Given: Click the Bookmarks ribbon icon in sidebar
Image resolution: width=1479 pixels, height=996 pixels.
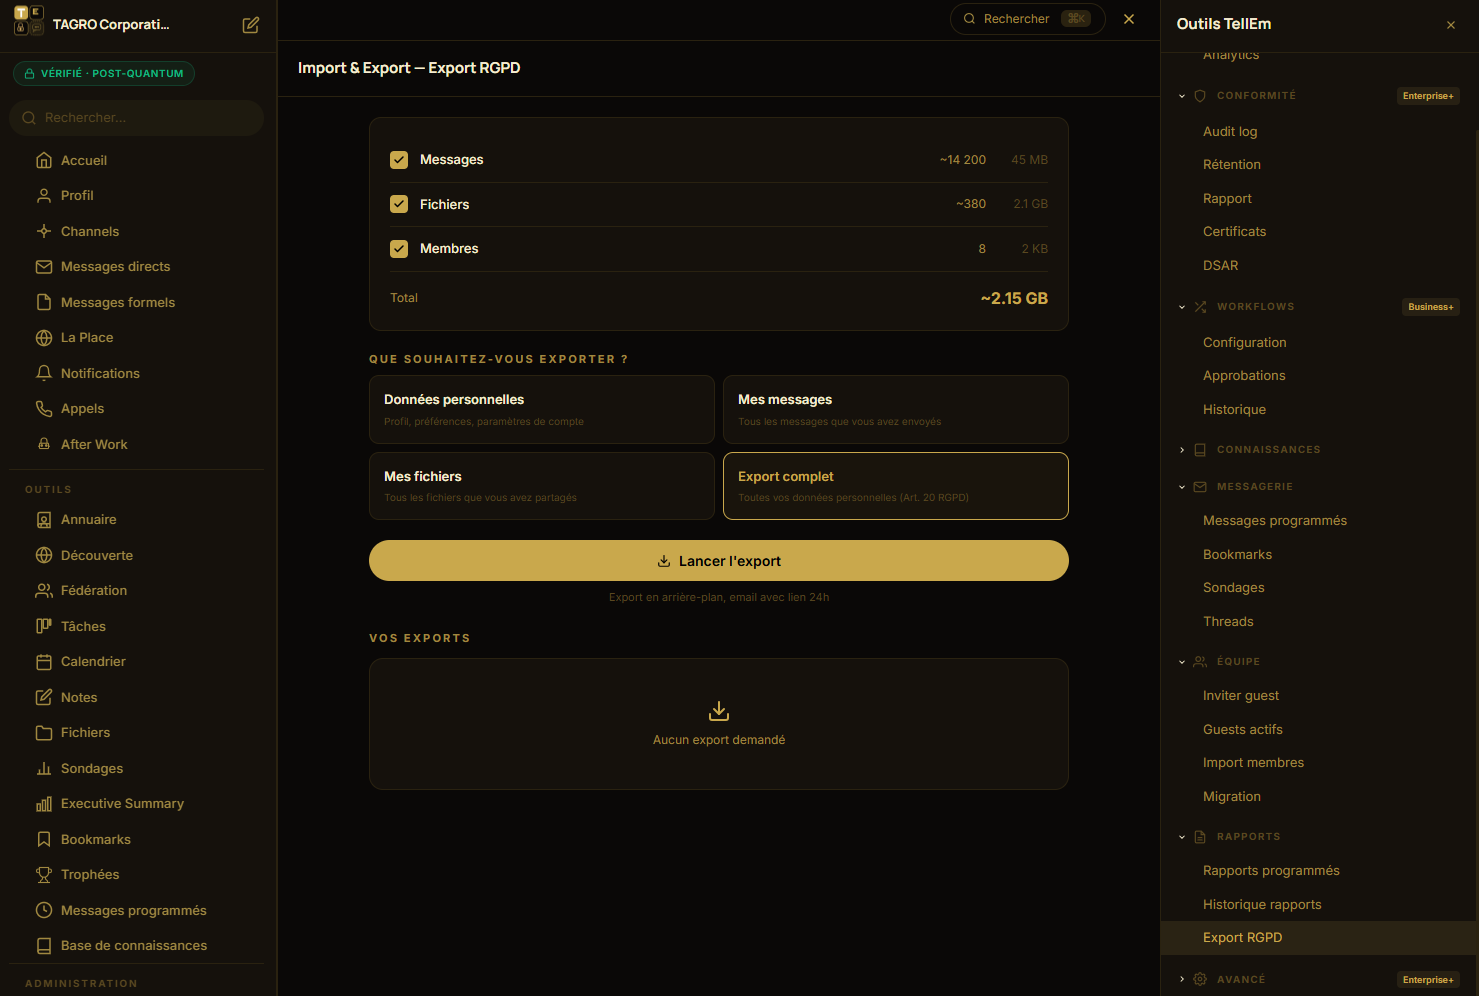Looking at the screenshot, I should 44,839.
